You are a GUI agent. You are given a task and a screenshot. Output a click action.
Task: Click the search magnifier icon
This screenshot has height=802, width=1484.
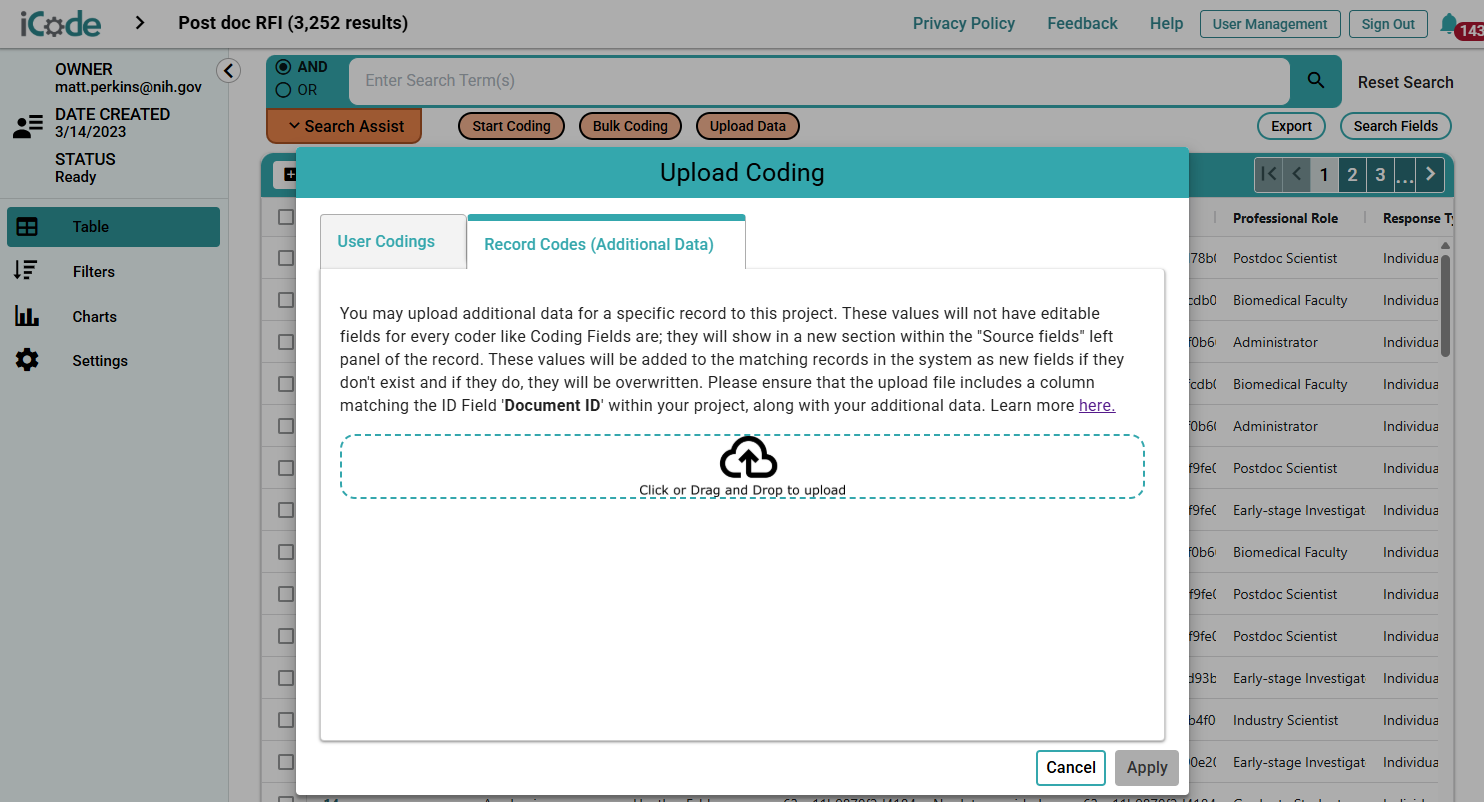point(1316,81)
